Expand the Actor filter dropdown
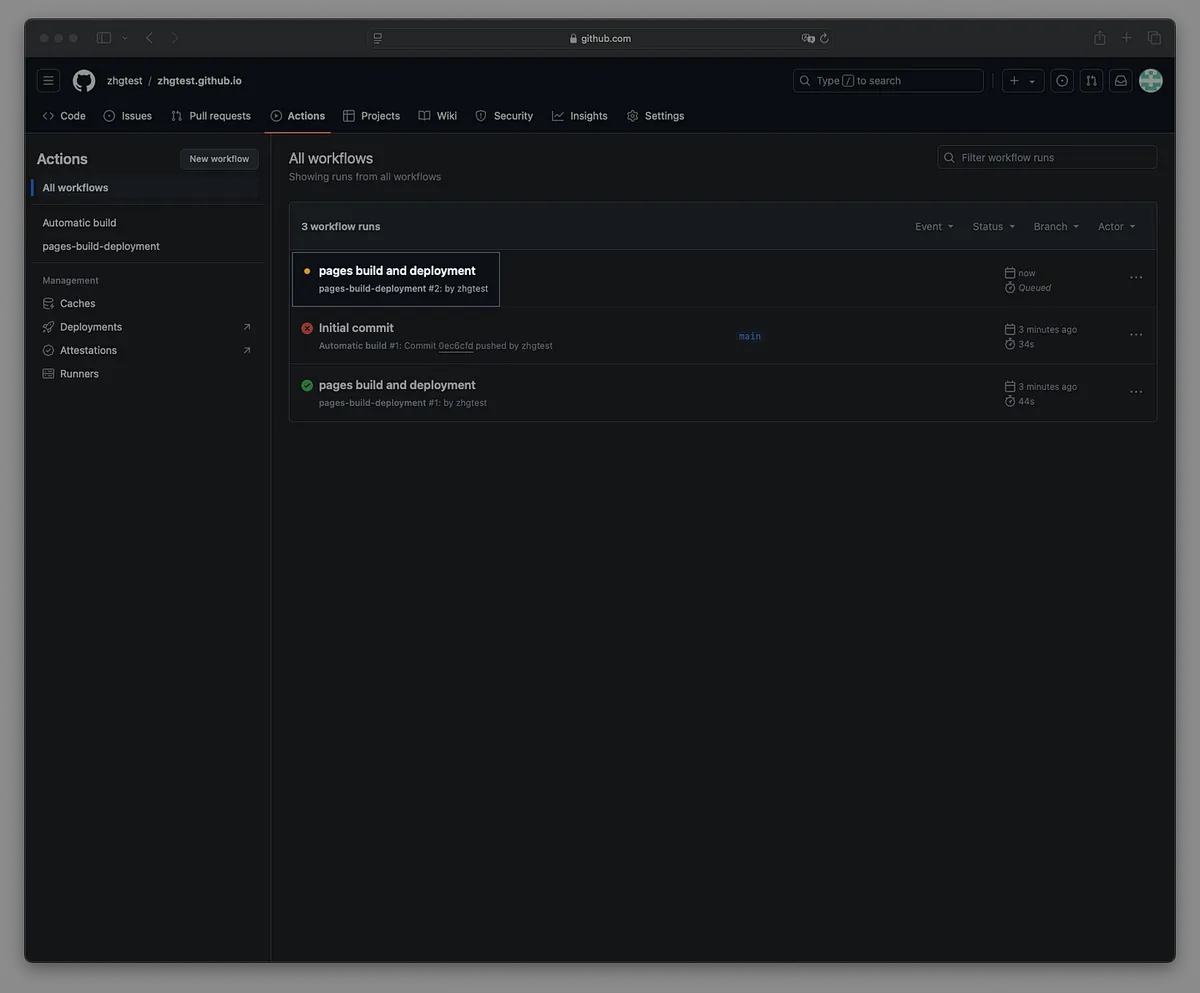The image size is (1200, 993). (1116, 227)
